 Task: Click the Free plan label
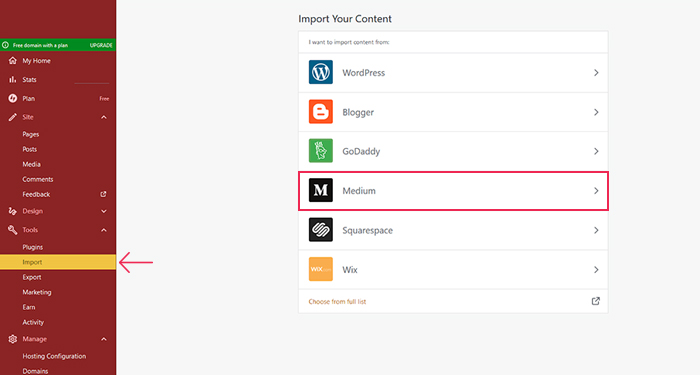click(104, 99)
